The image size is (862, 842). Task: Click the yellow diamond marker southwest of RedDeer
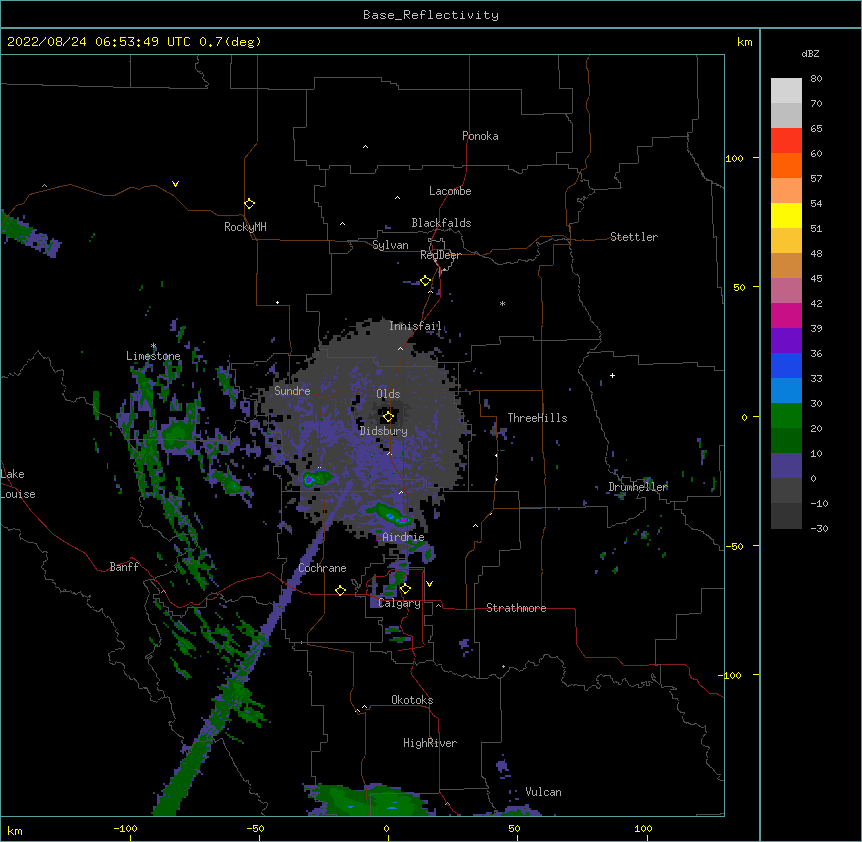425,281
